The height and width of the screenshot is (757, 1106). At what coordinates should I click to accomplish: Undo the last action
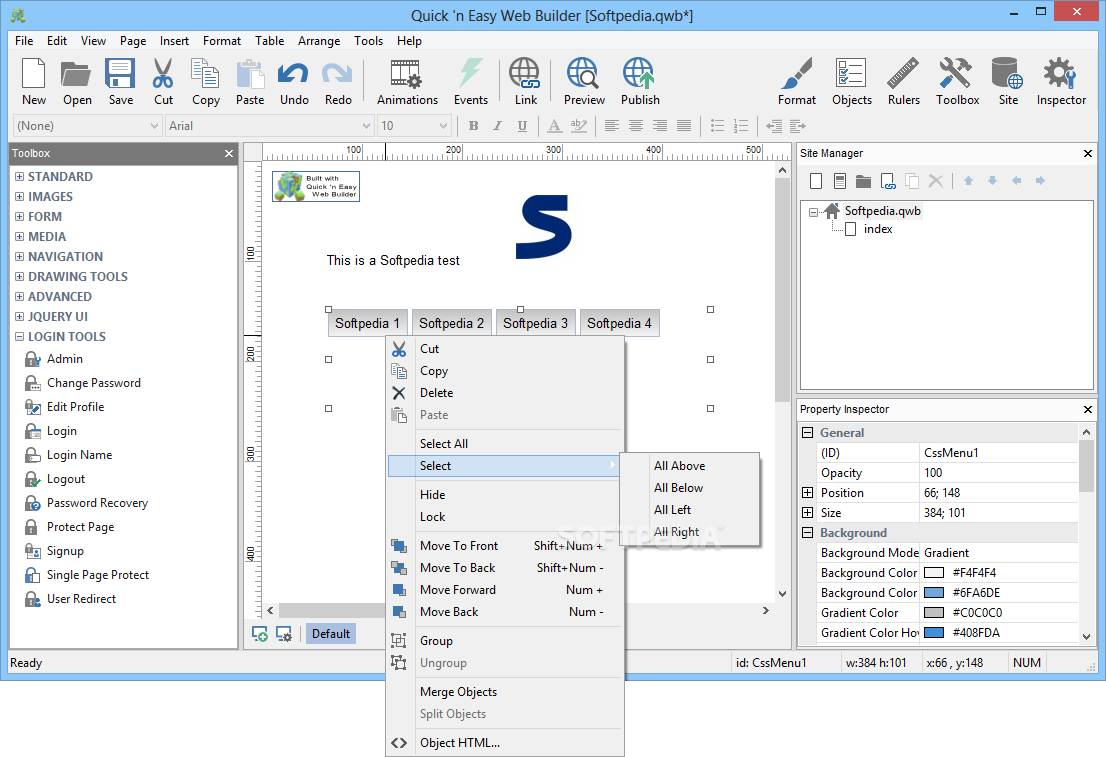(293, 82)
